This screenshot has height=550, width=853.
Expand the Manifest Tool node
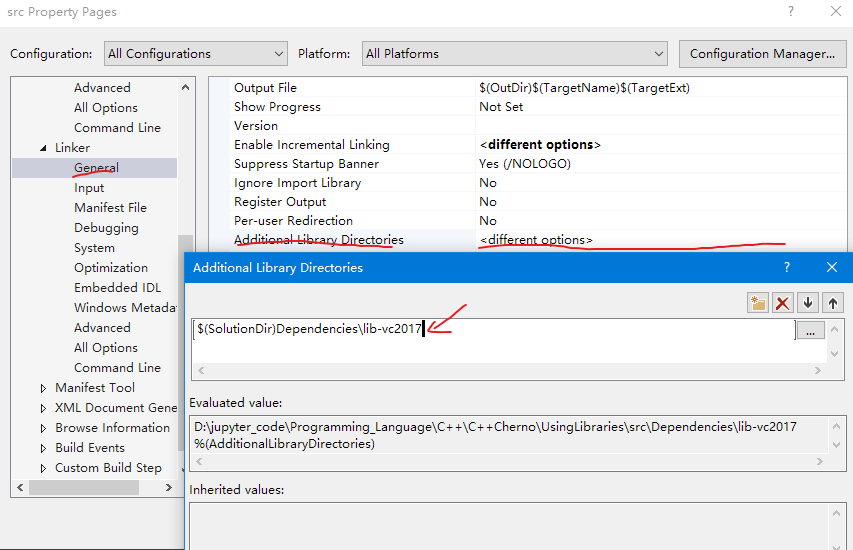point(43,388)
